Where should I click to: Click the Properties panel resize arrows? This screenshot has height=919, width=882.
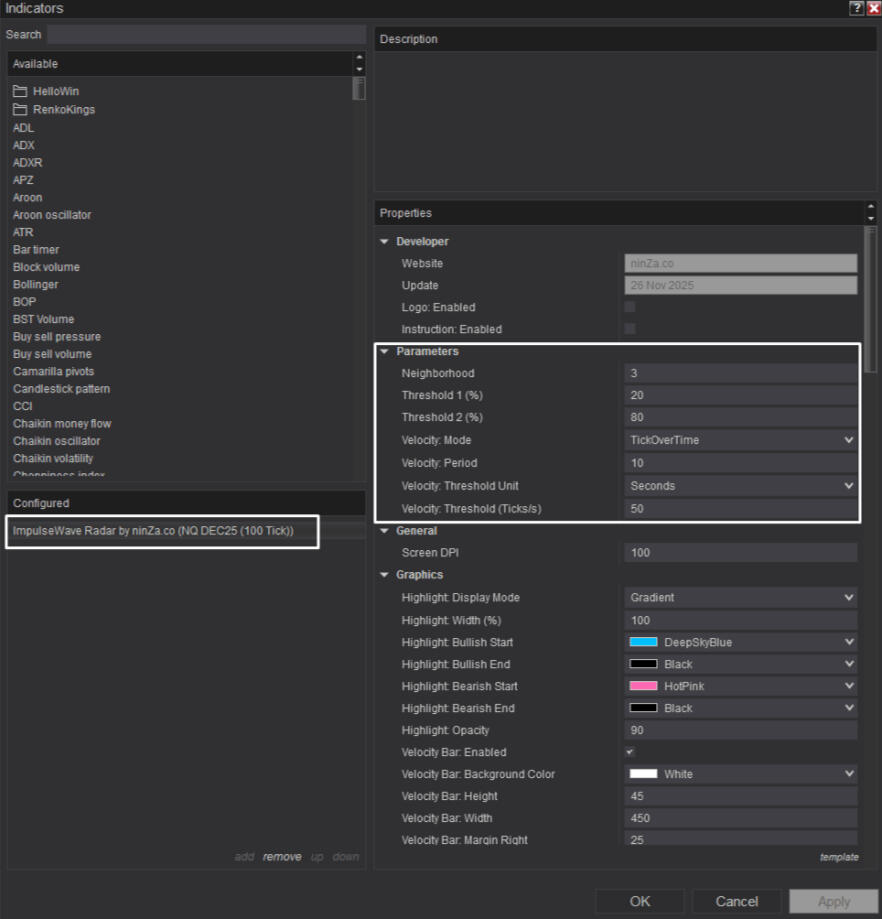(x=870, y=213)
